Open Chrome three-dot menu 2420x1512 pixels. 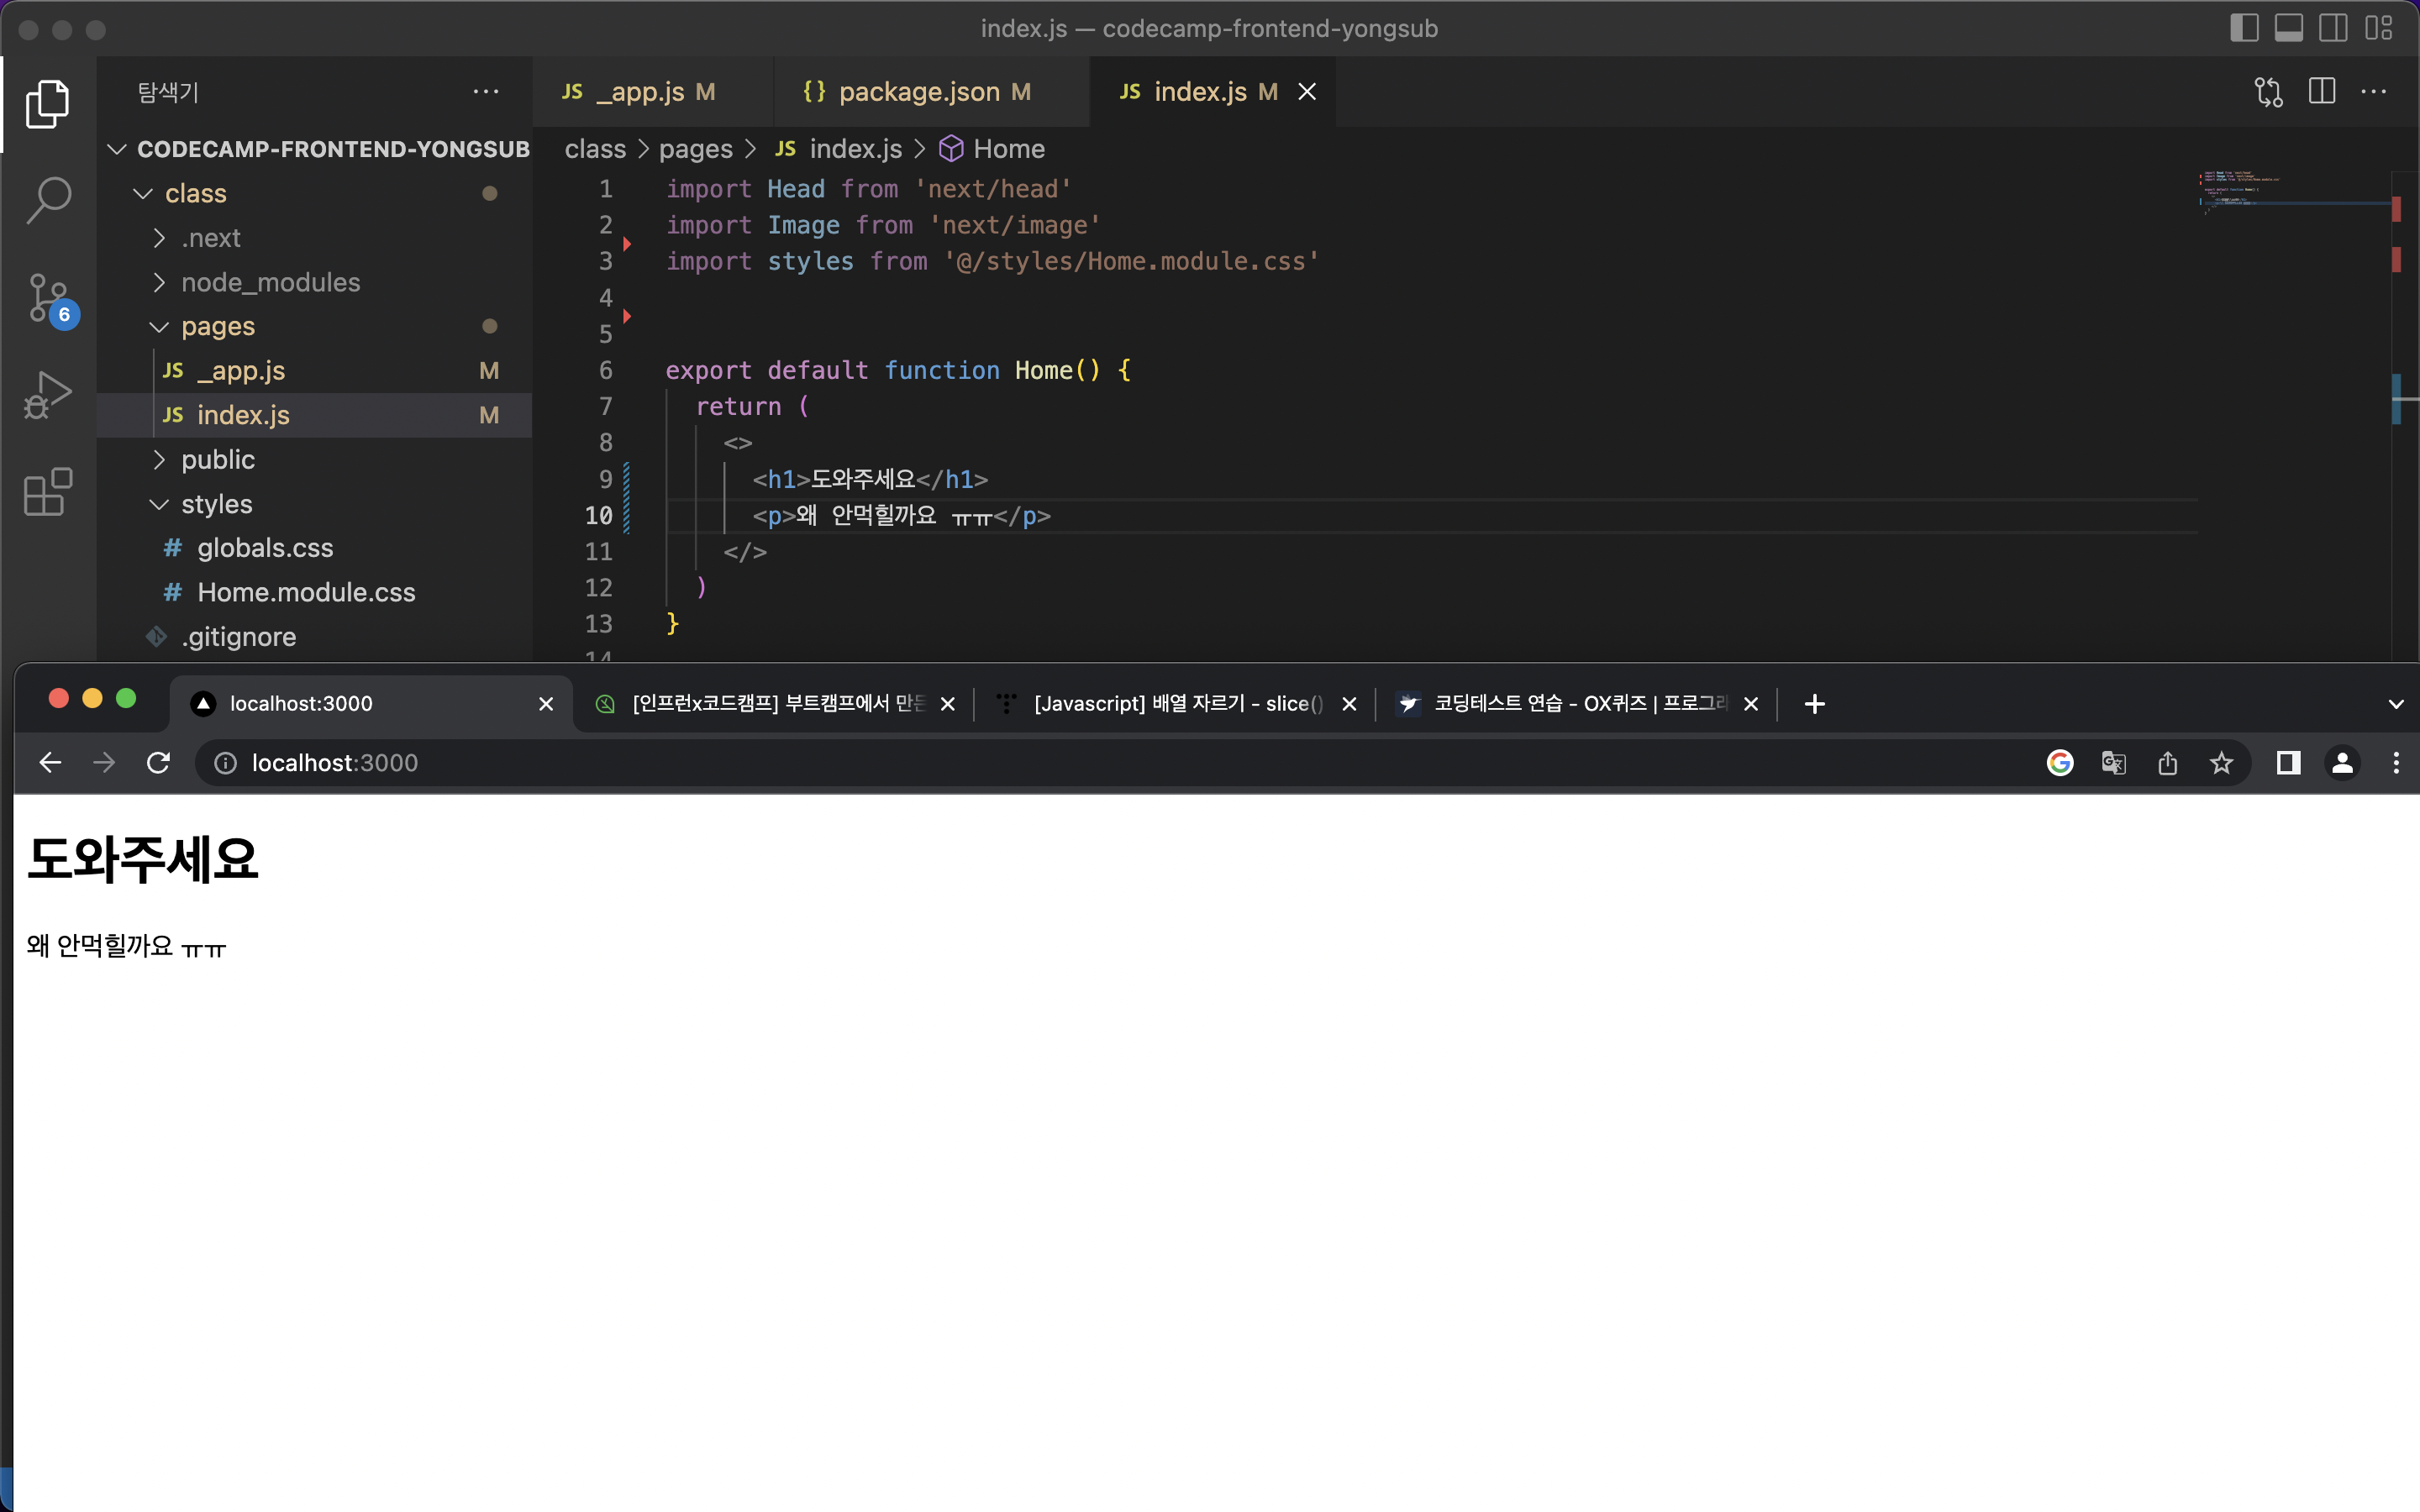tap(2396, 763)
